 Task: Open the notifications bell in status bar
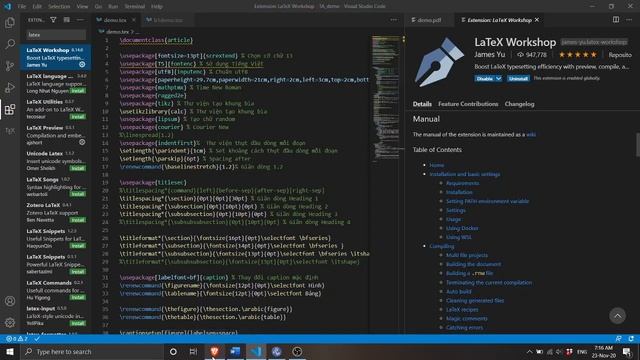point(631,339)
